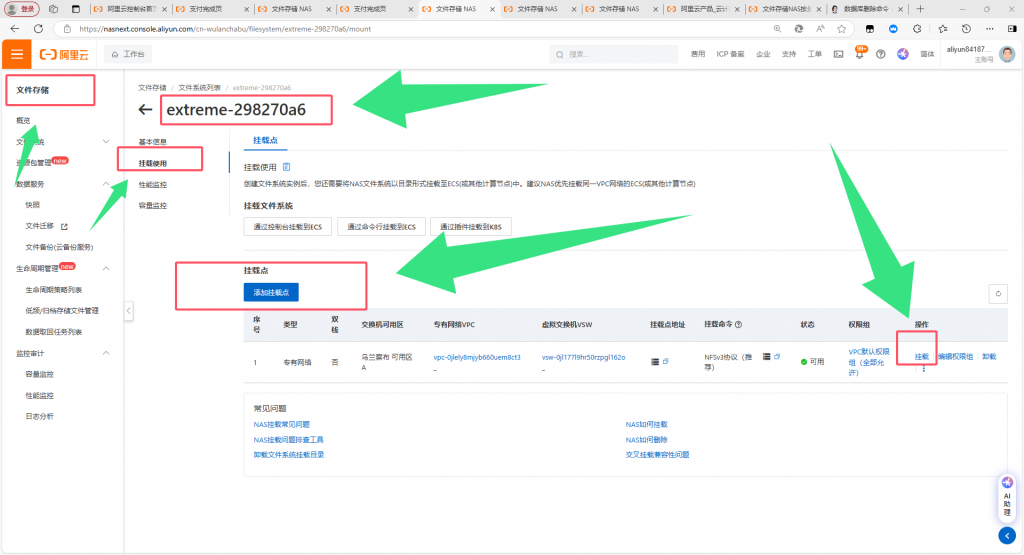Collapse the 监控审计 sidebar section
1024x555 pixels.
[x=107, y=354]
